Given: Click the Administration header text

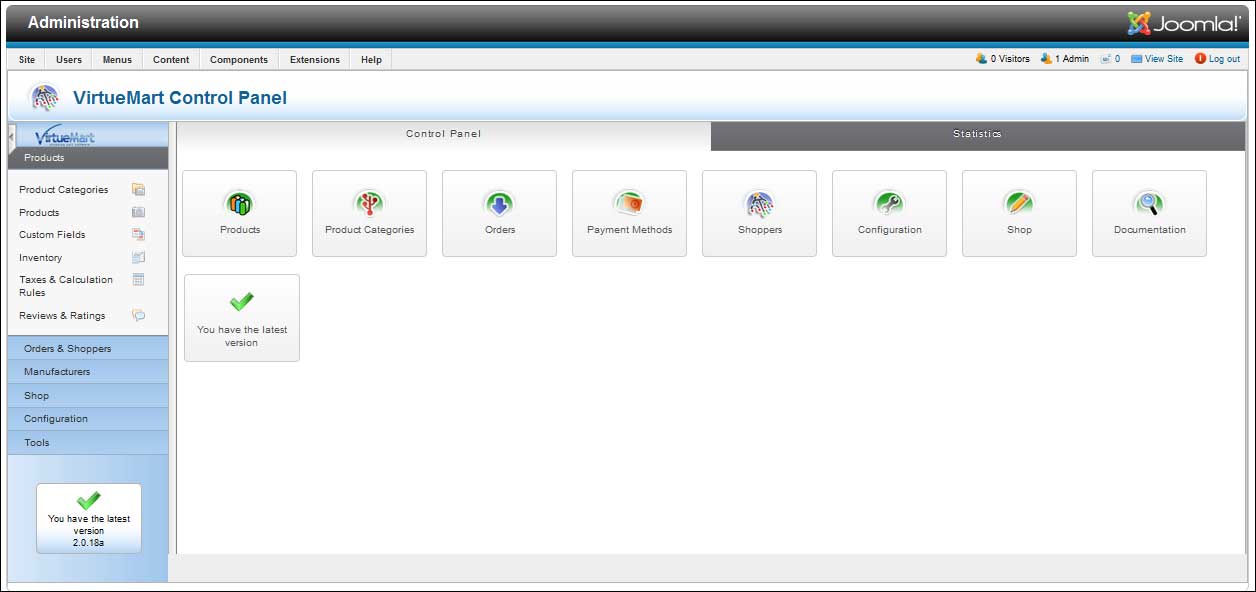Looking at the screenshot, I should [x=83, y=22].
